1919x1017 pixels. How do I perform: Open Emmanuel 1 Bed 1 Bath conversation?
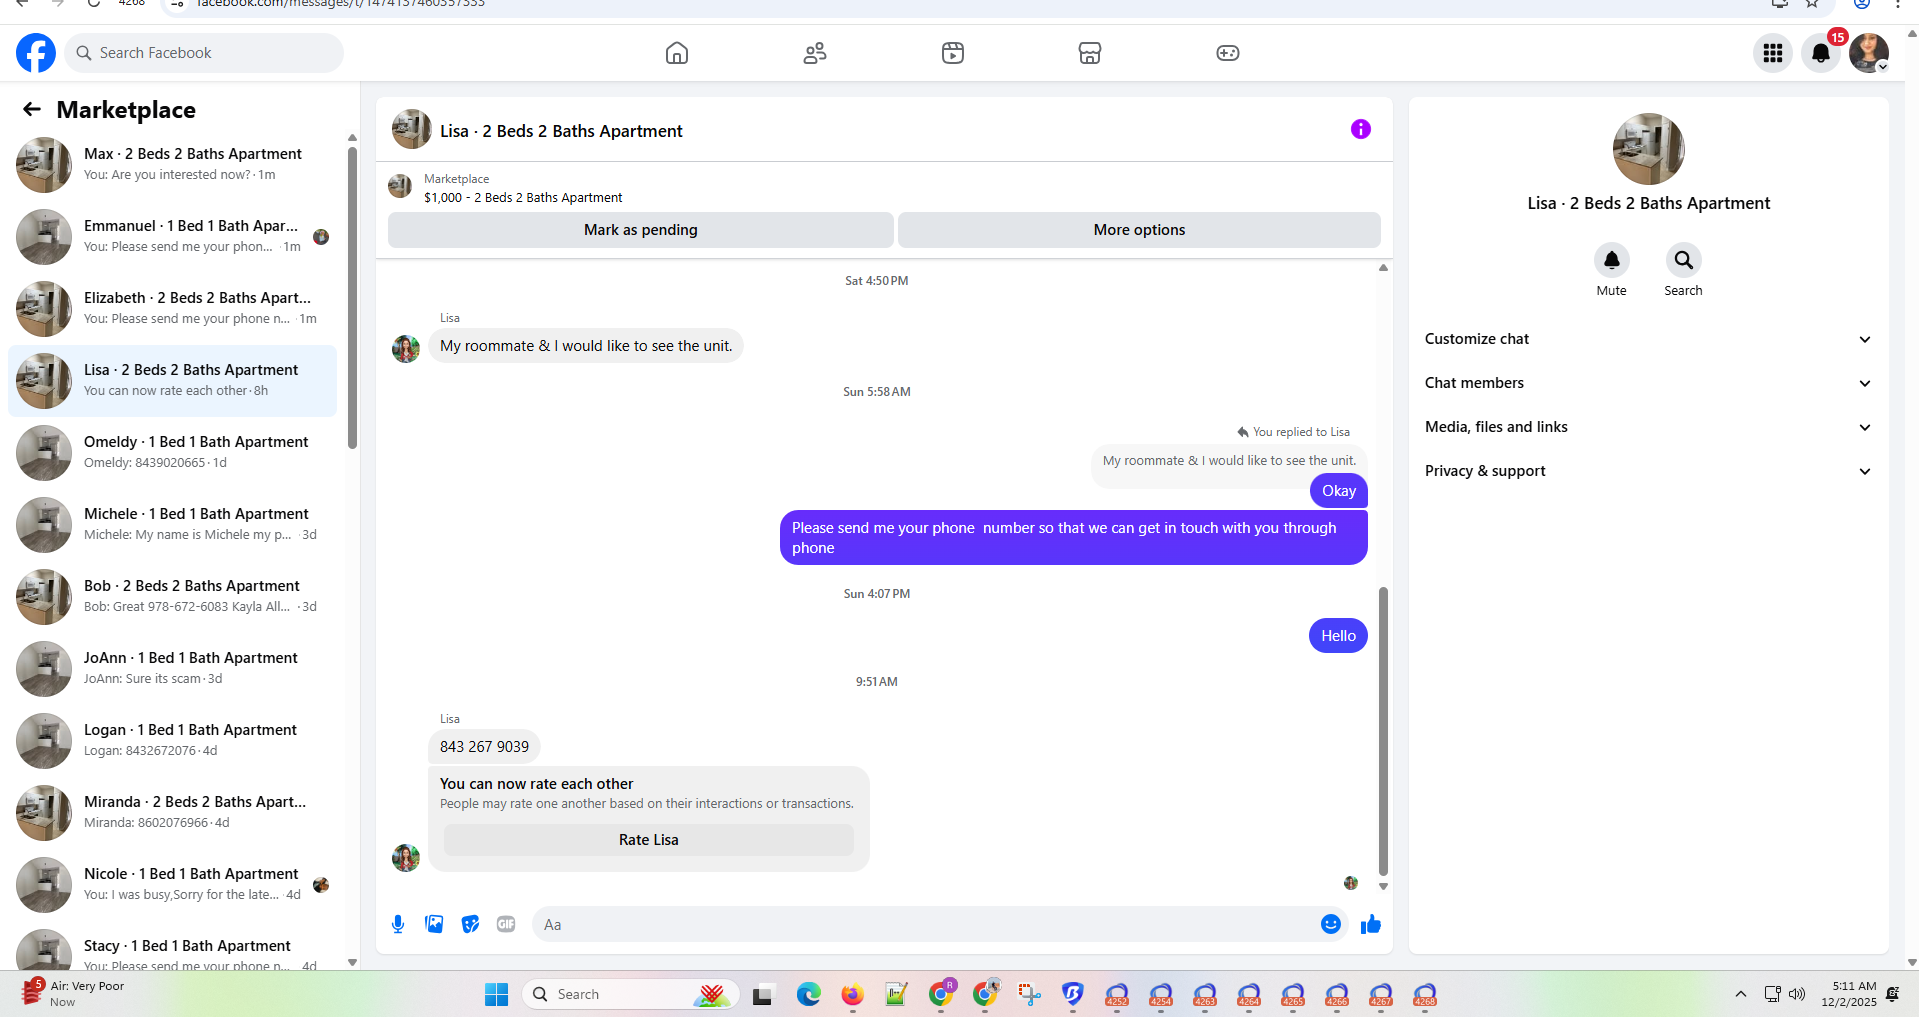tap(172, 237)
